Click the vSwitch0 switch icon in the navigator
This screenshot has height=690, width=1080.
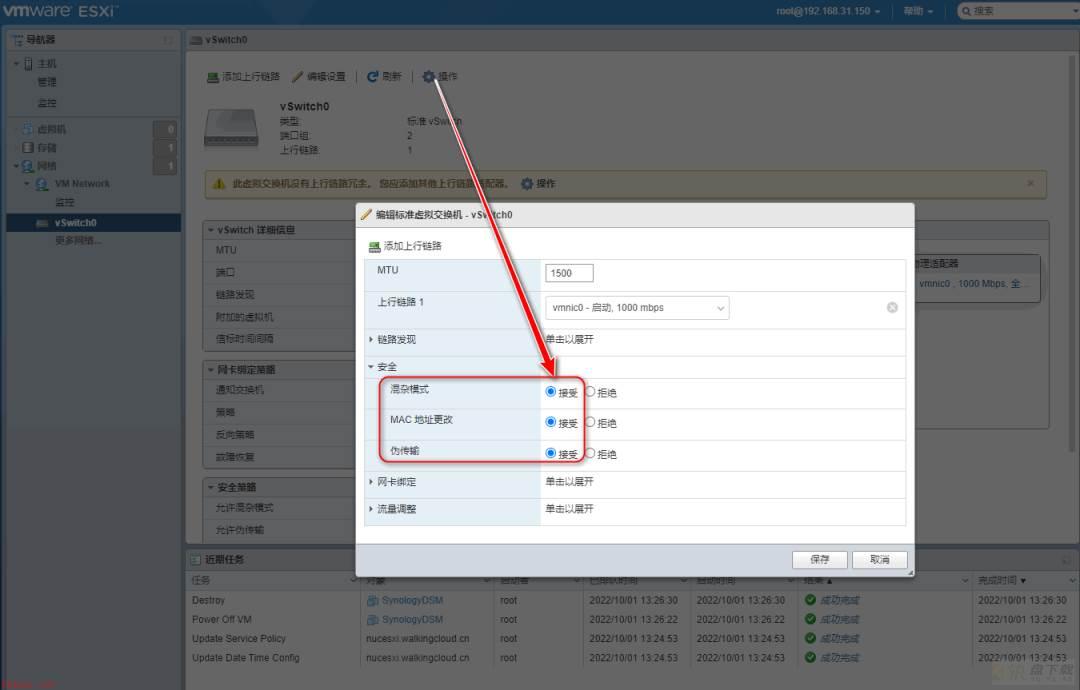pyautogui.click(x=42, y=223)
